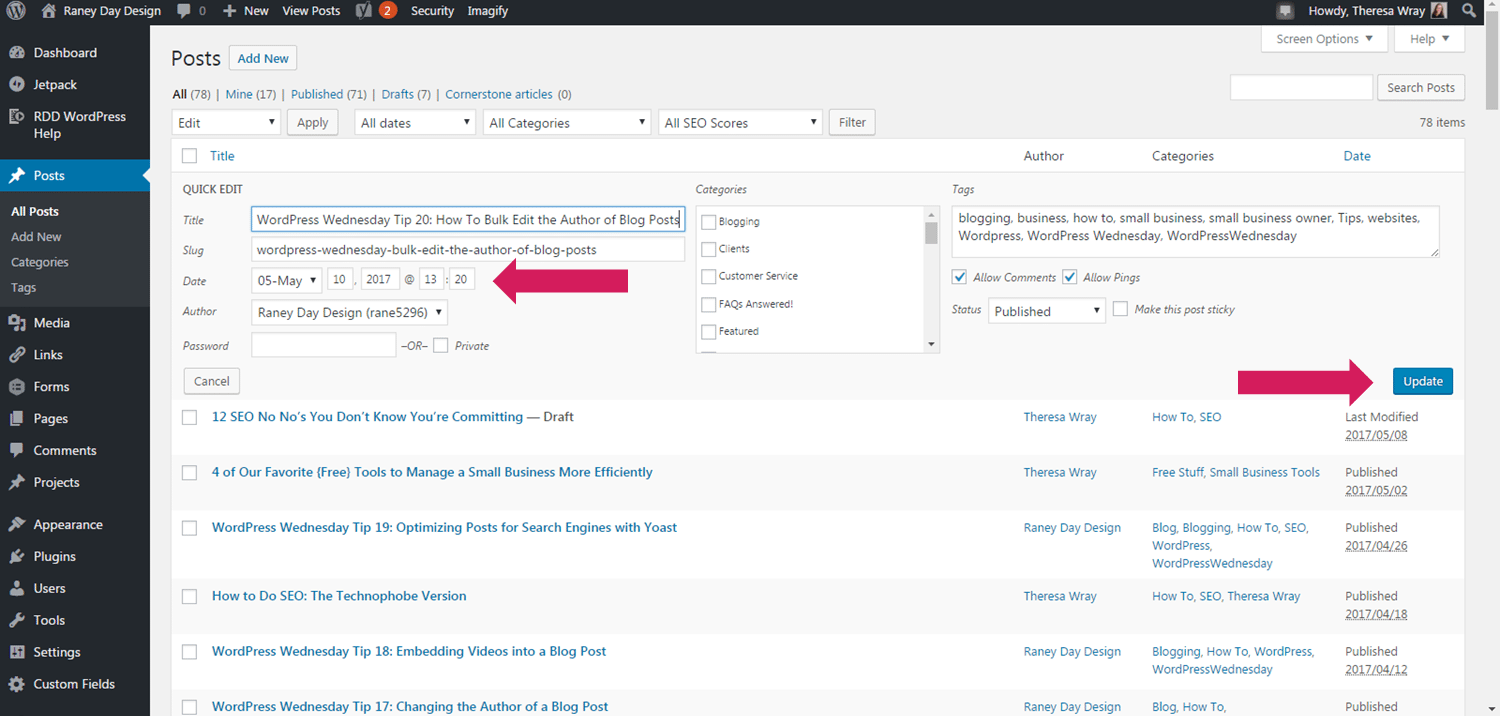The height and width of the screenshot is (716, 1500).
Task: Click the Plugins plug icon in the sidebar
Action: 17,557
